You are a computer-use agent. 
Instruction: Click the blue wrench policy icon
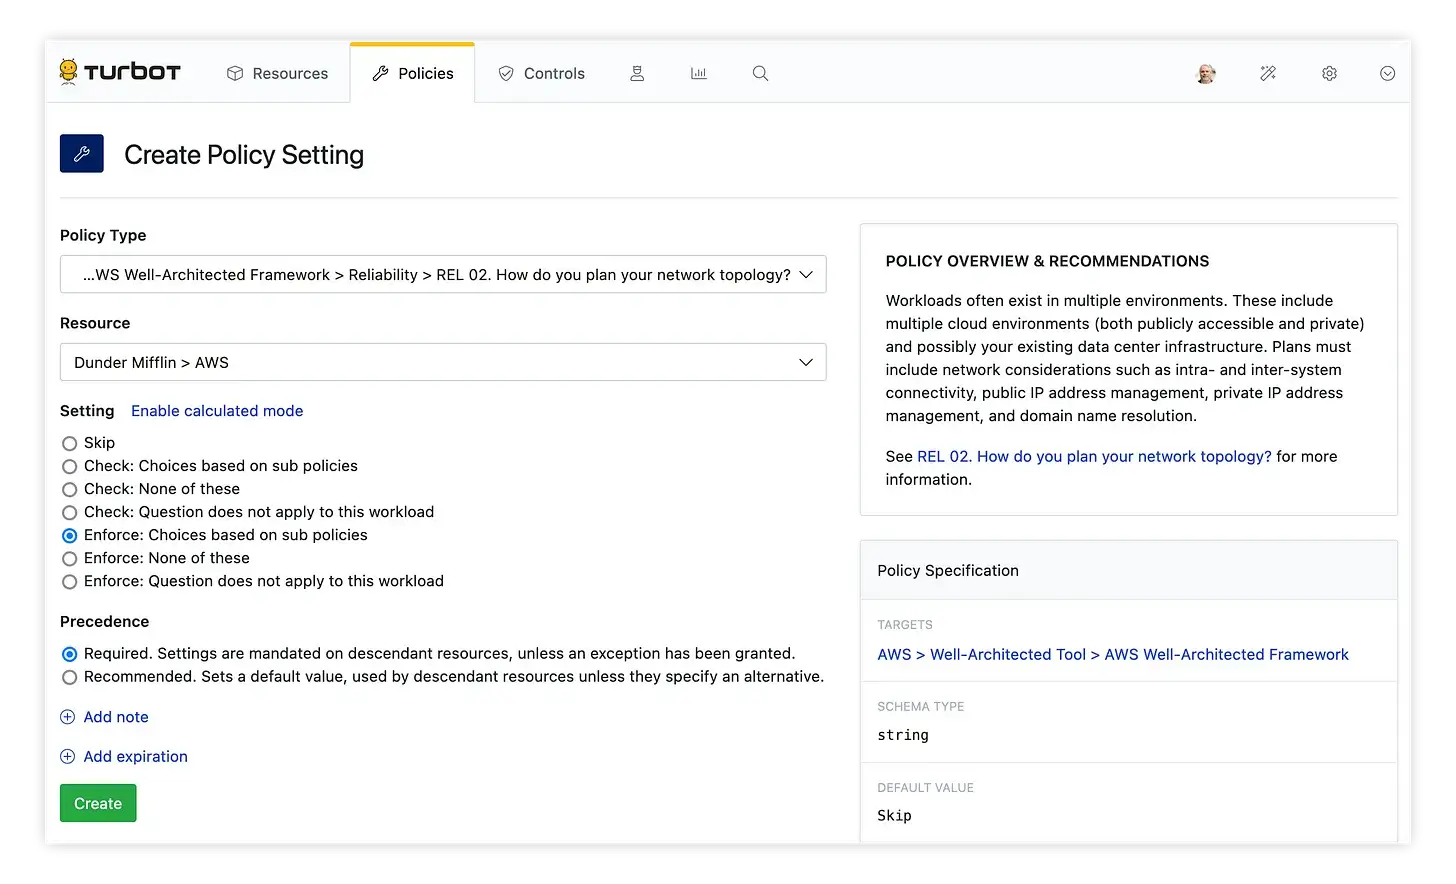tap(82, 153)
